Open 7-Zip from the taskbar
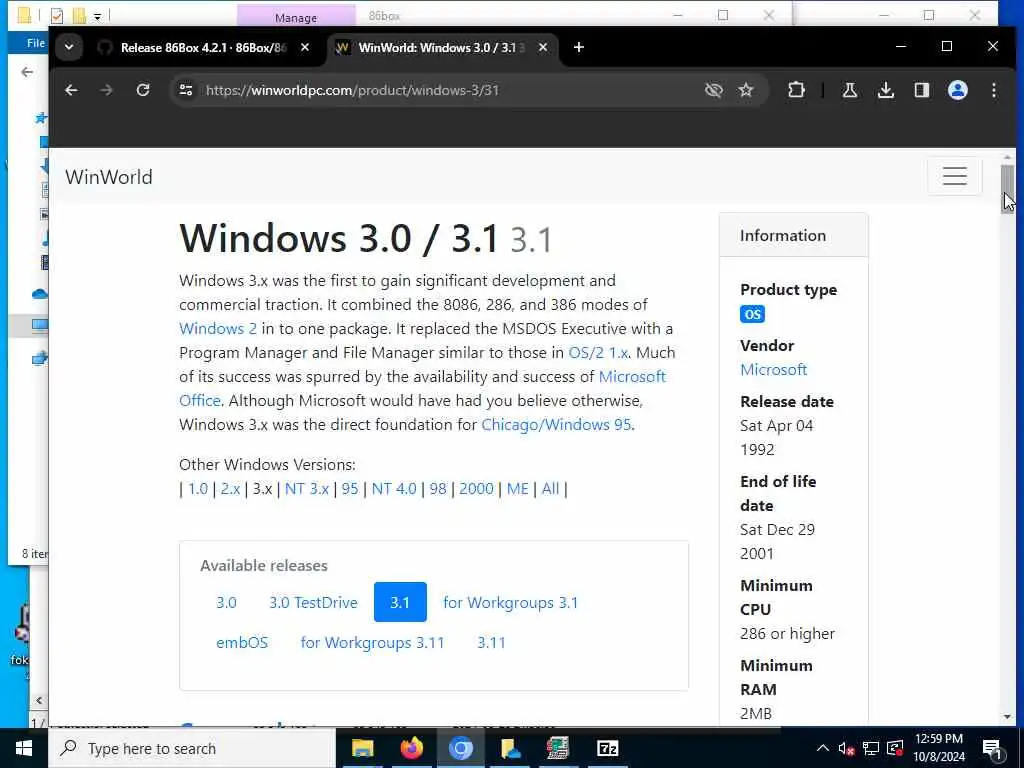This screenshot has width=1024, height=768. (607, 748)
